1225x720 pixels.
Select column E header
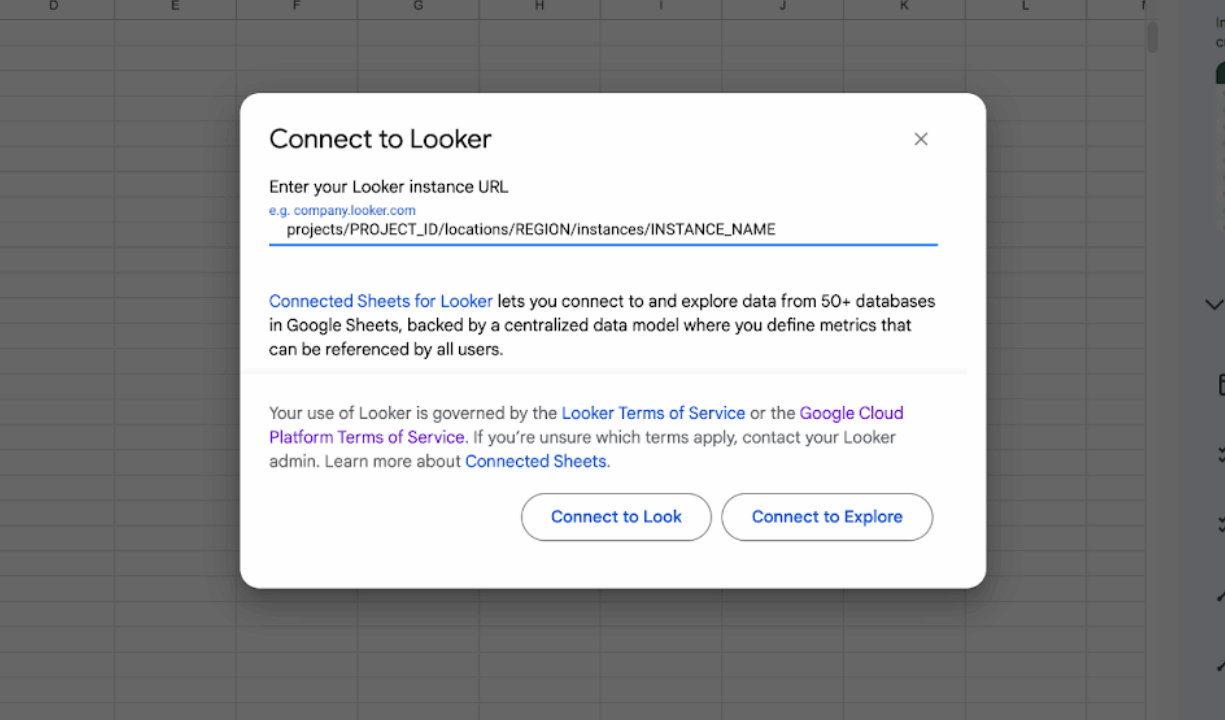coord(175,7)
